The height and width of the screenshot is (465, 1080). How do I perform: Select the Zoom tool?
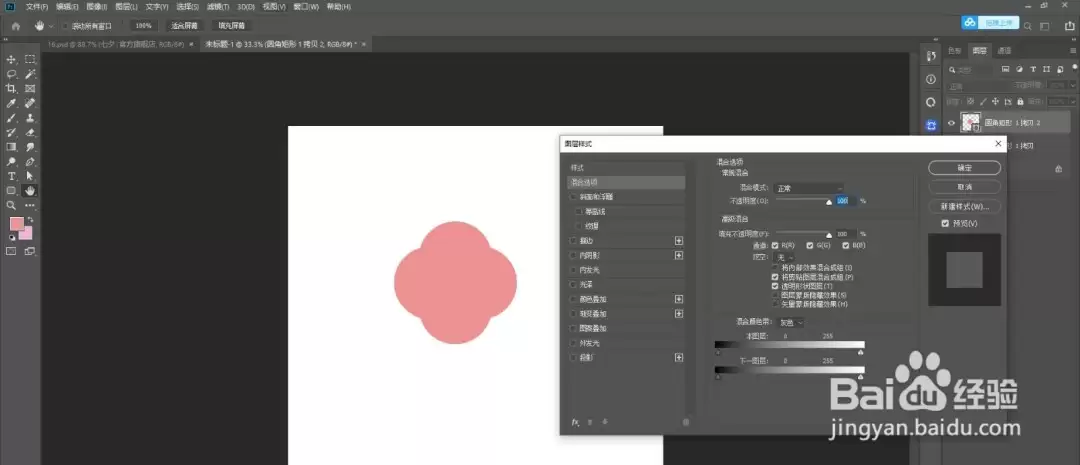click(12, 205)
